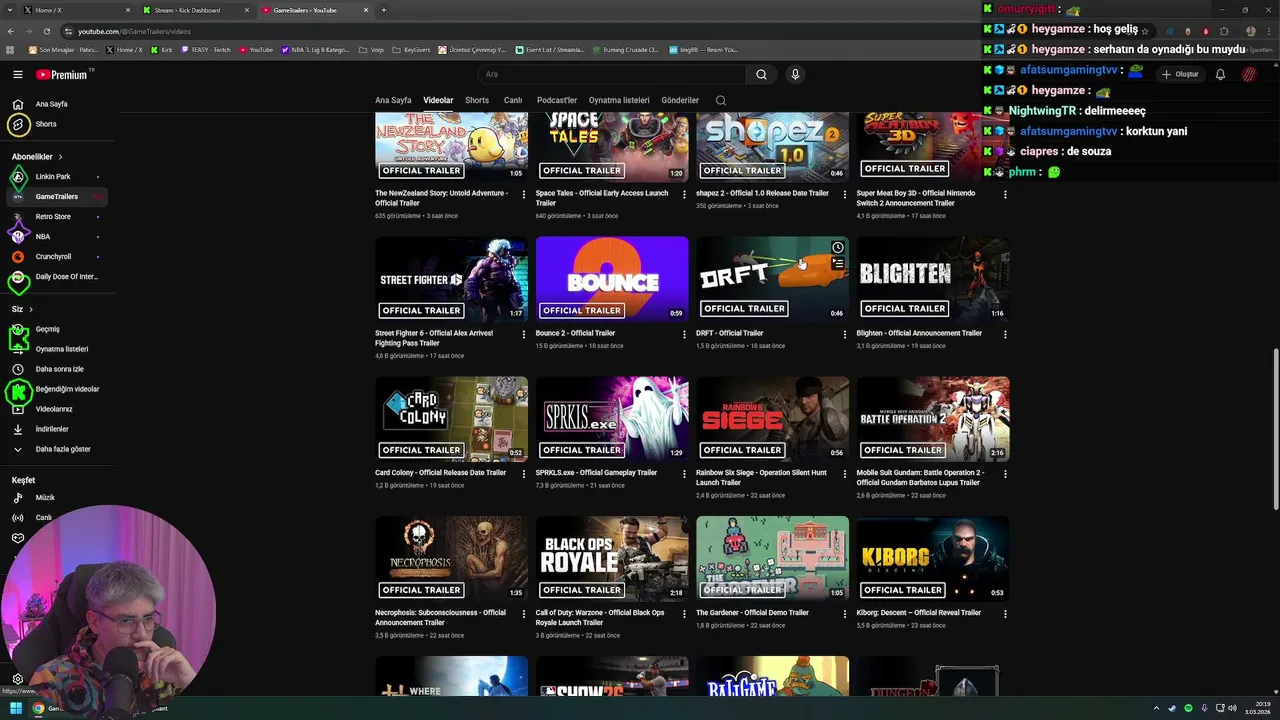This screenshot has width=1280, height=720.
Task: Open Windows Start menu
Action: 16,708
